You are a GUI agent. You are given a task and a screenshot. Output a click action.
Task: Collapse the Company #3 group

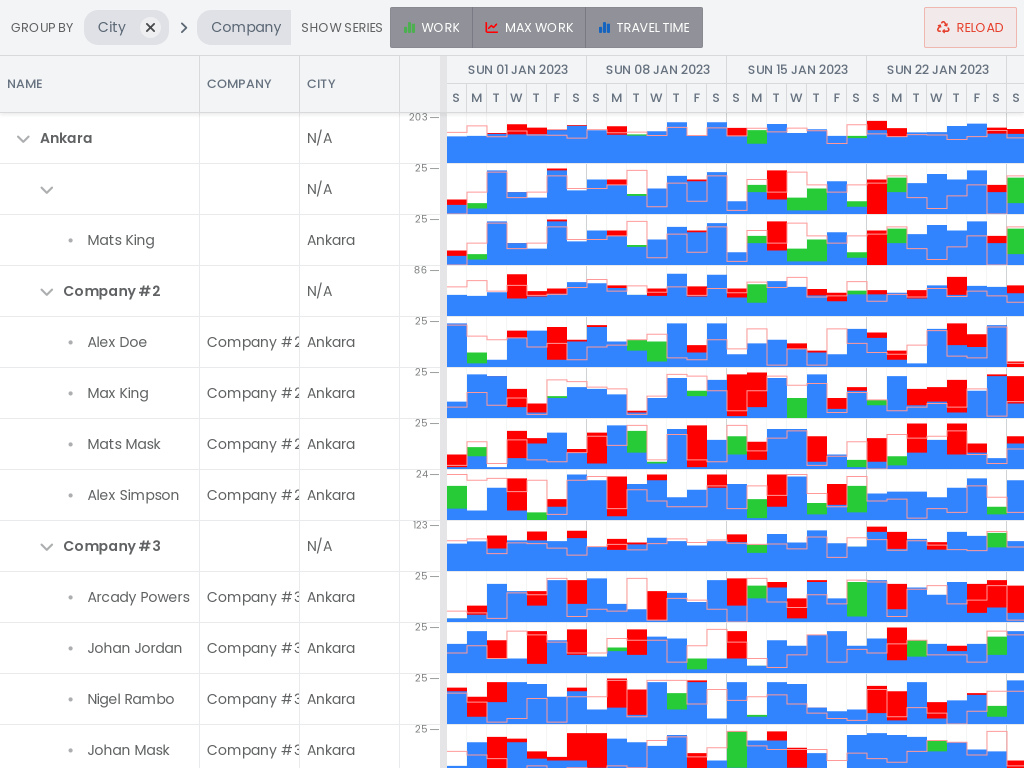point(47,546)
